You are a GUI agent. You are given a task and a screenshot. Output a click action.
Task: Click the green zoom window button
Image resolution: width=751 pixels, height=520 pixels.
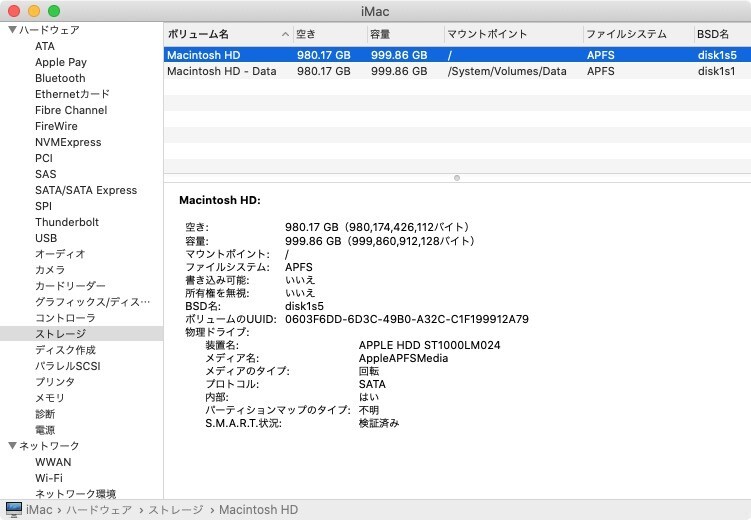coord(53,10)
